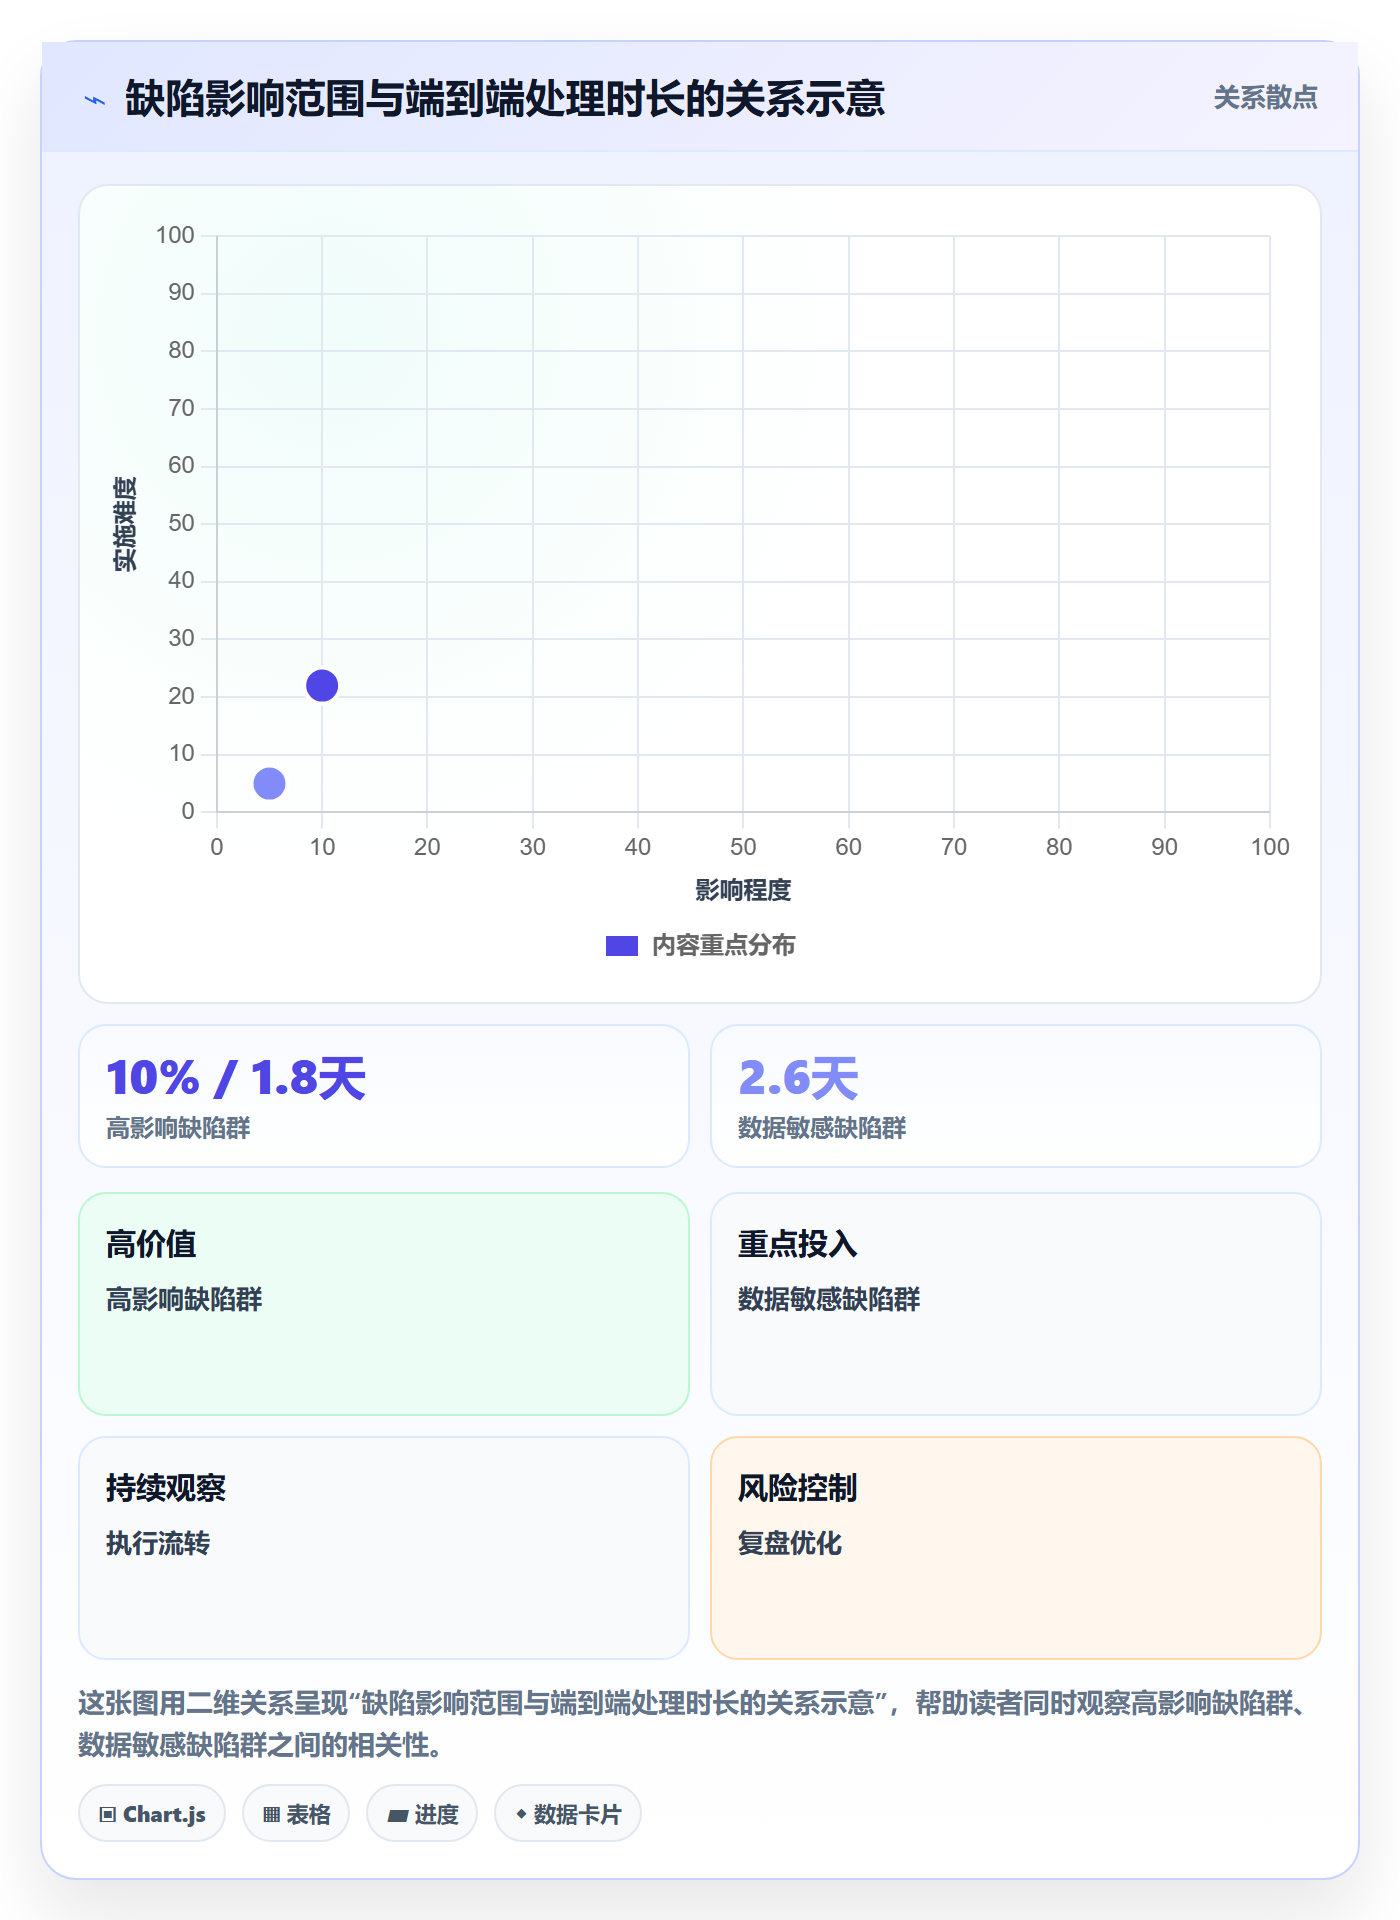Select the 风险控制 quadrant heading
The height and width of the screenshot is (1920, 1400).
coord(798,1488)
